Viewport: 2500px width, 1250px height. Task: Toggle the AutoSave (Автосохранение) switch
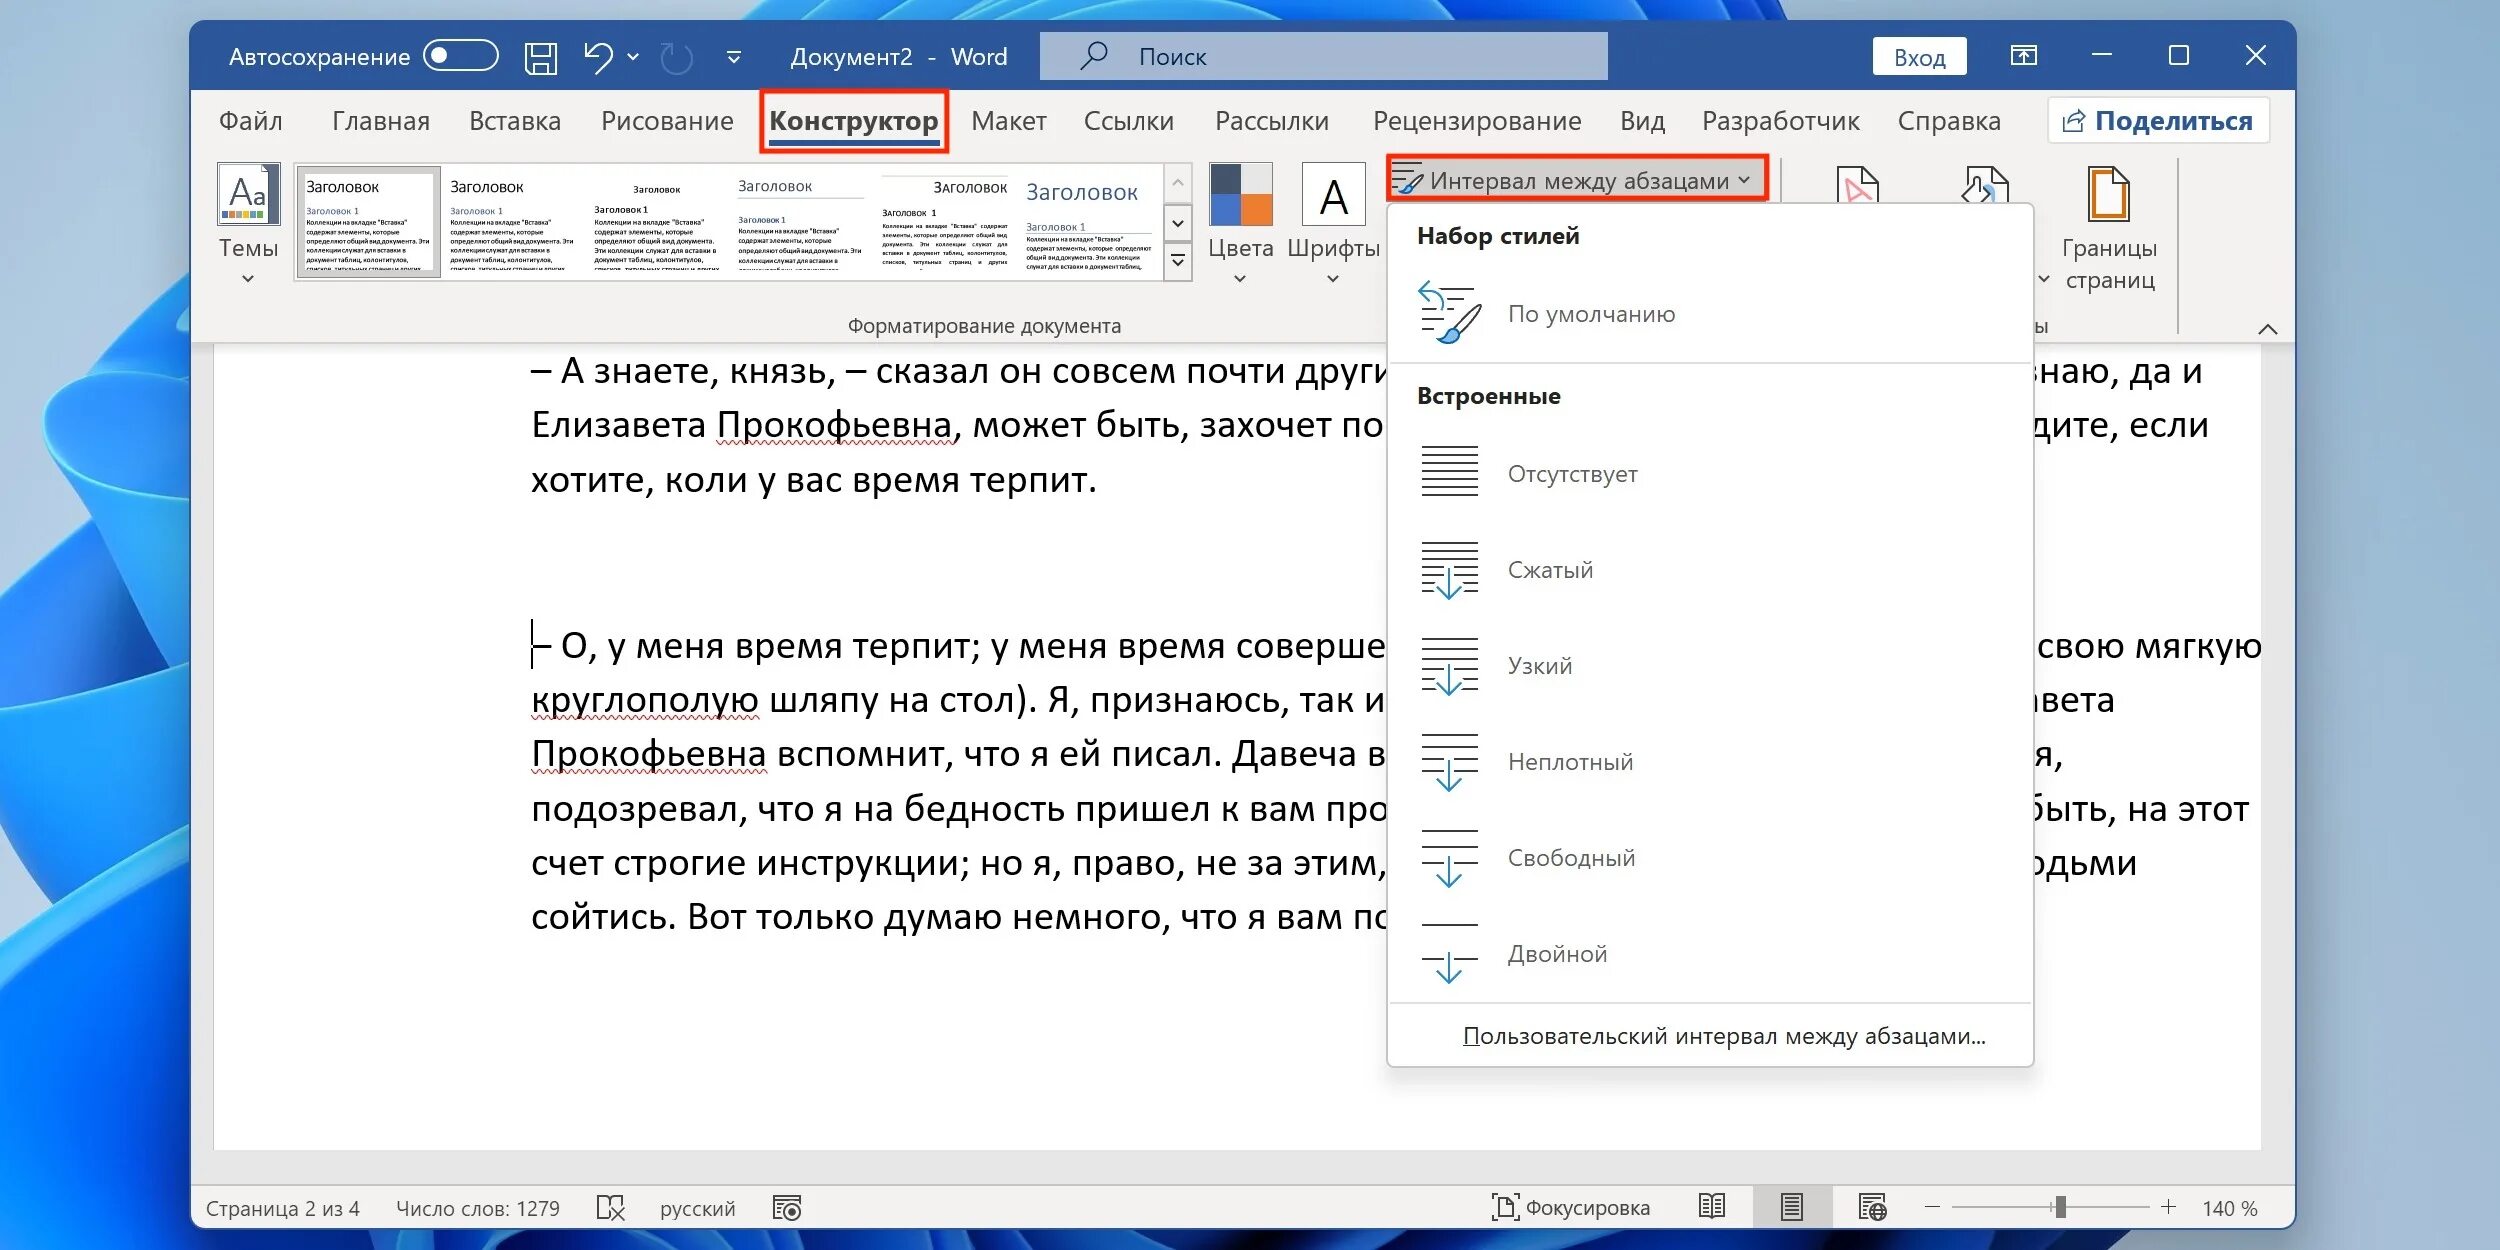pos(460,56)
